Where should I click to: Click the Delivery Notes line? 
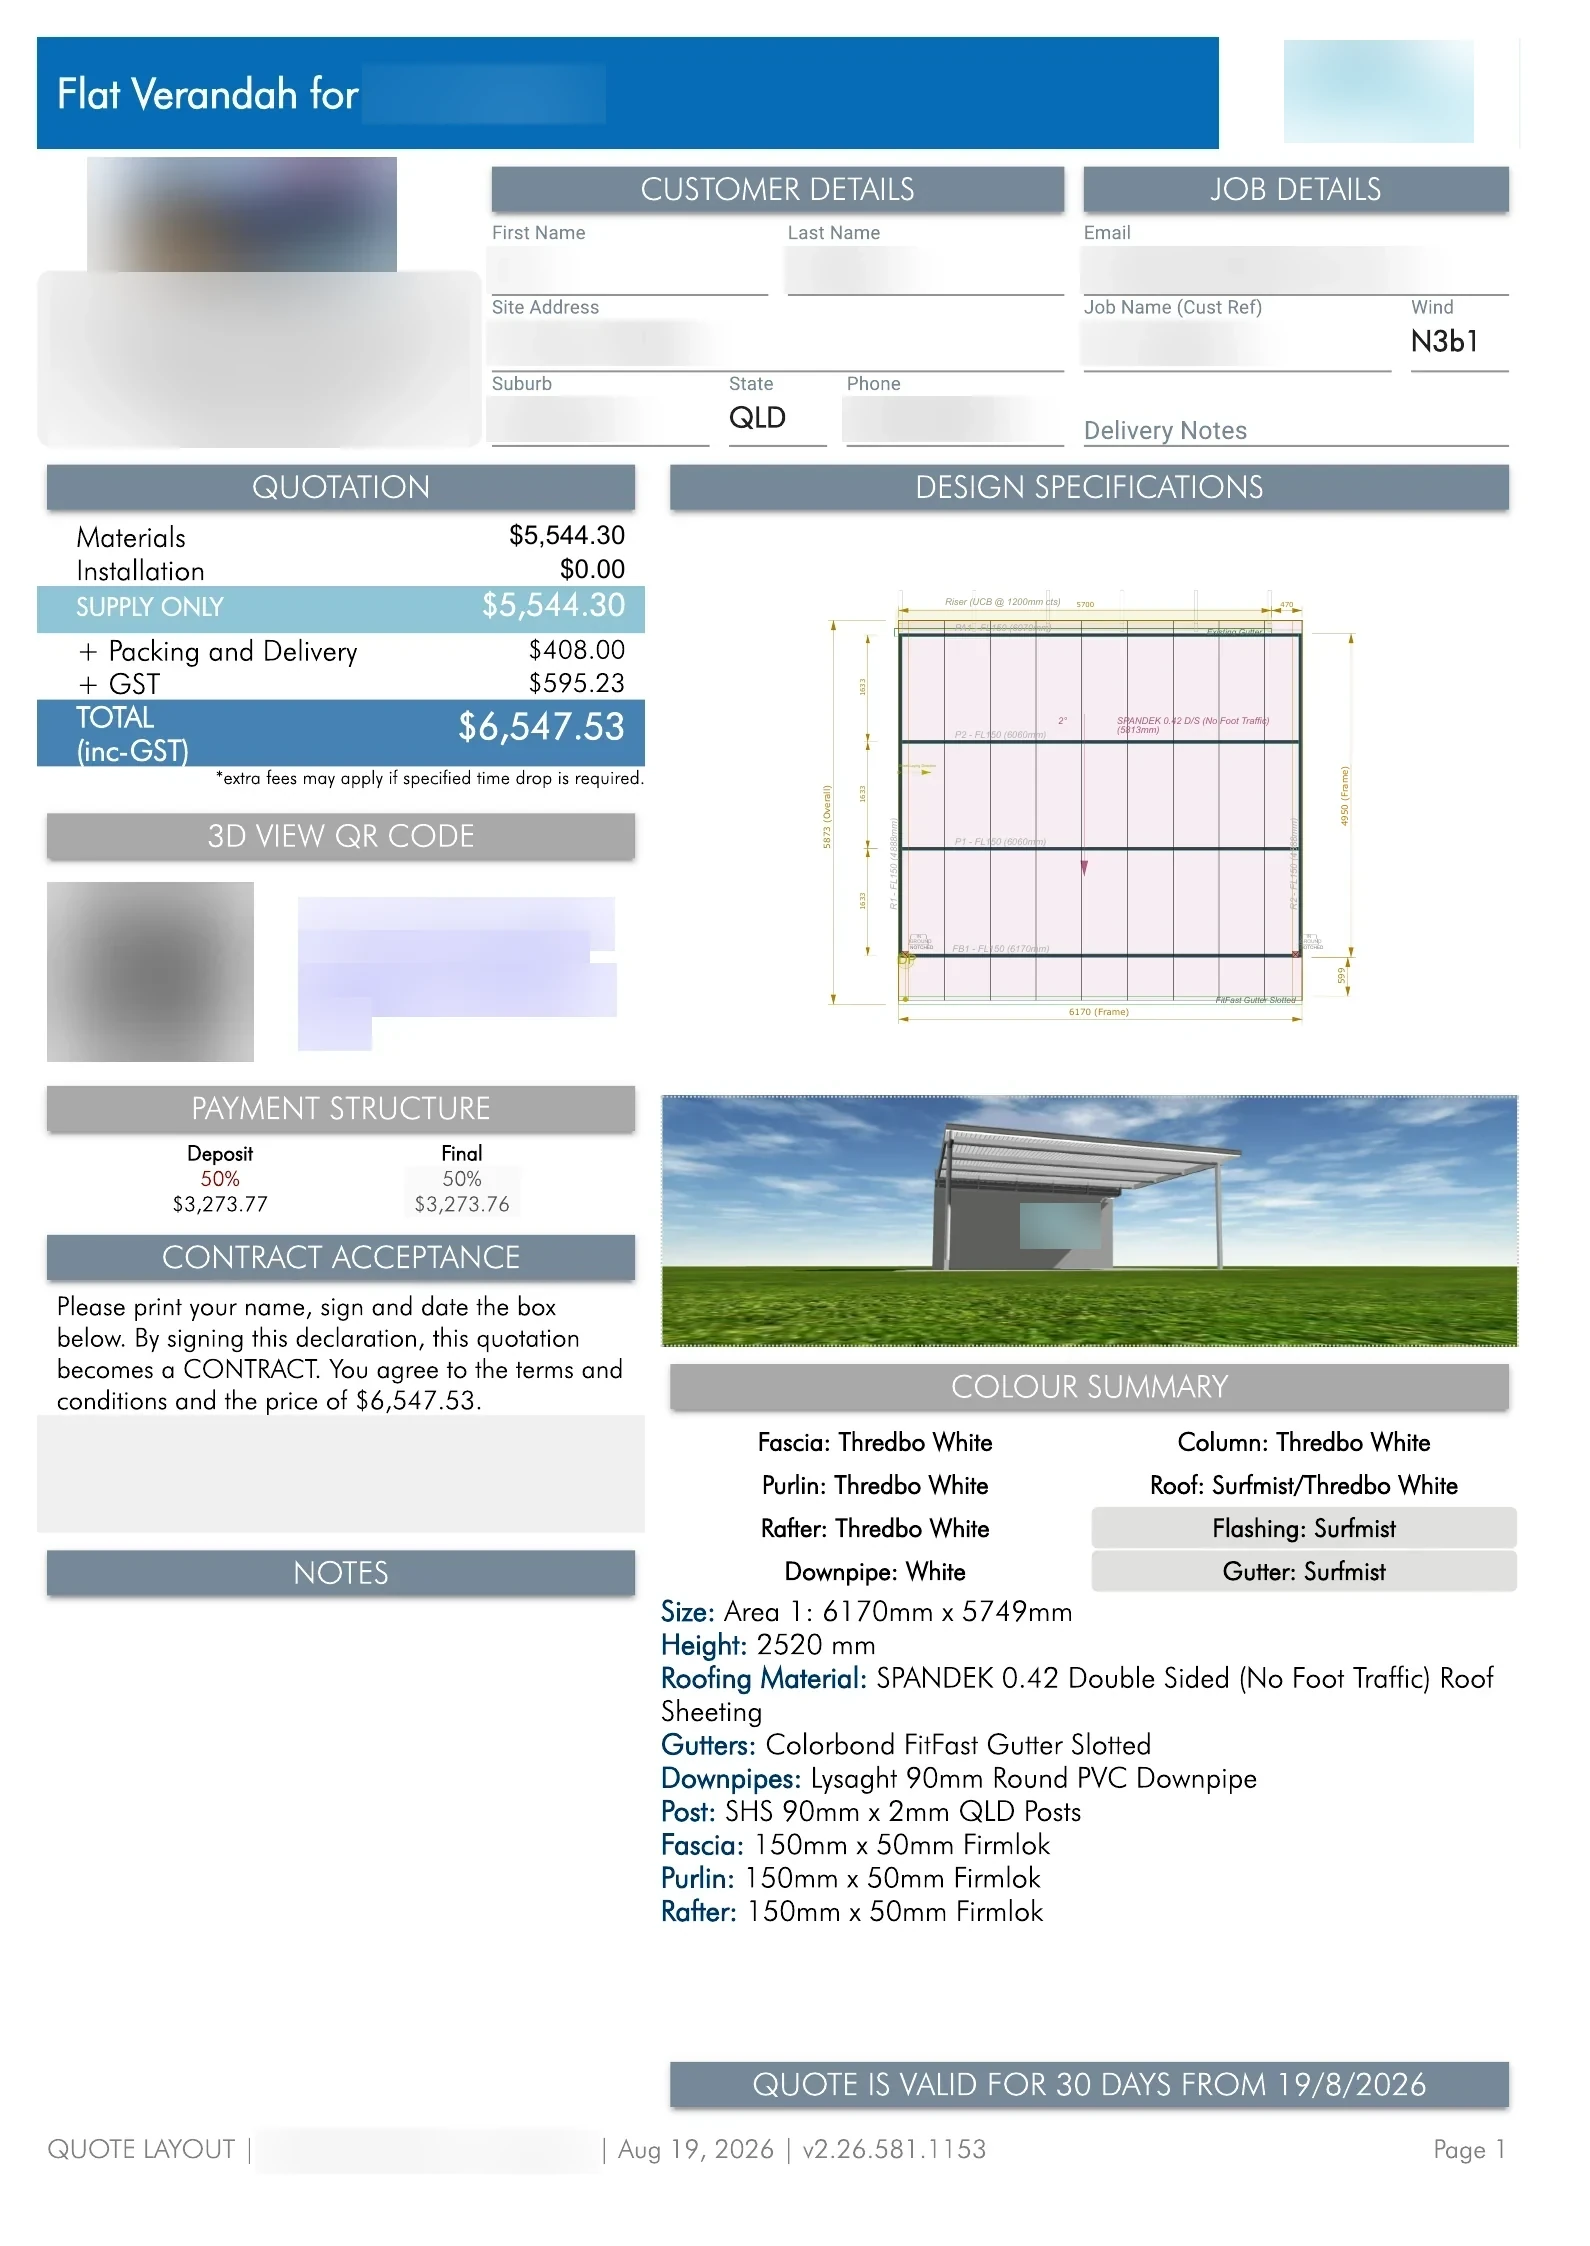pyautogui.click(x=1295, y=431)
